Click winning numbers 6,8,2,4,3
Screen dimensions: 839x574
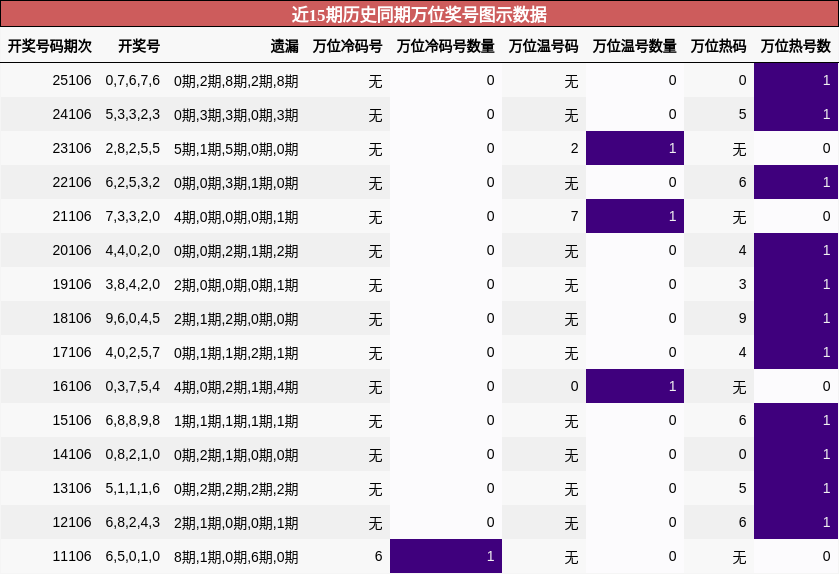click(133, 522)
